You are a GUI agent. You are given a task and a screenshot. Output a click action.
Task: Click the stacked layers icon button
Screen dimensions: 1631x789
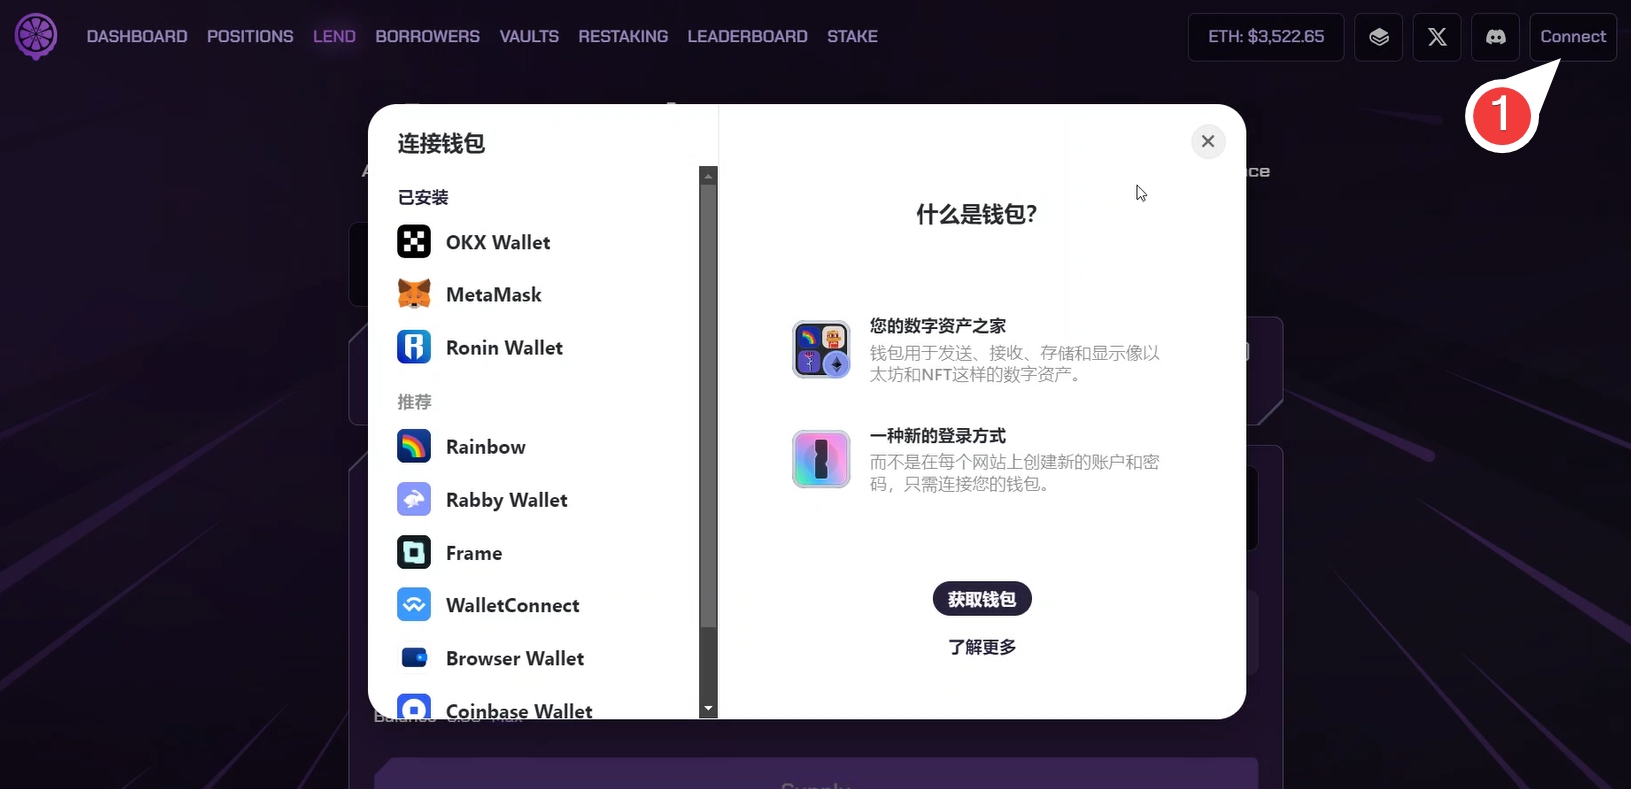1379,37
